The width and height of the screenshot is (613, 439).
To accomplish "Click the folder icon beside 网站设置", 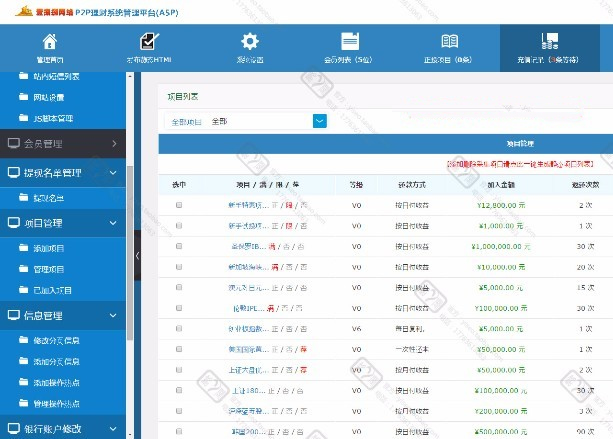I will 24,98.
